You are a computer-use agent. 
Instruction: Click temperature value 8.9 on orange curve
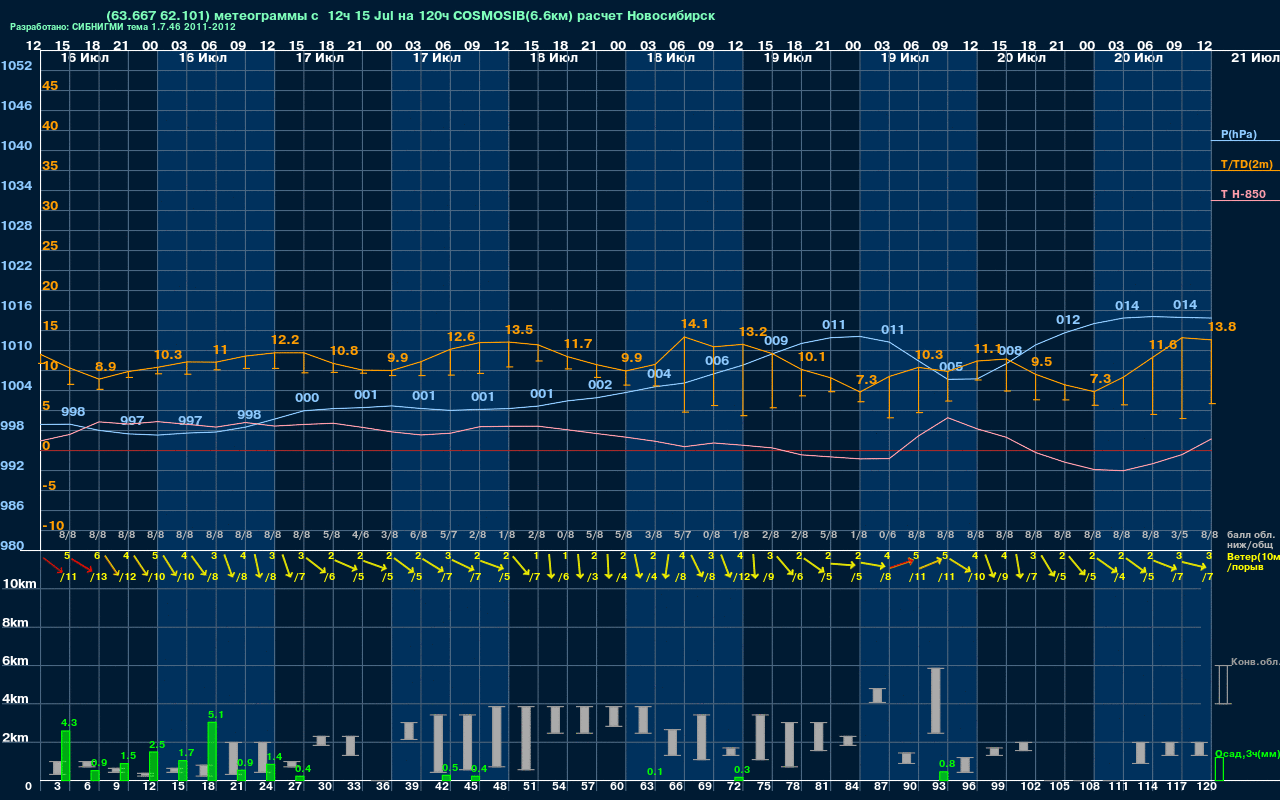click(105, 366)
